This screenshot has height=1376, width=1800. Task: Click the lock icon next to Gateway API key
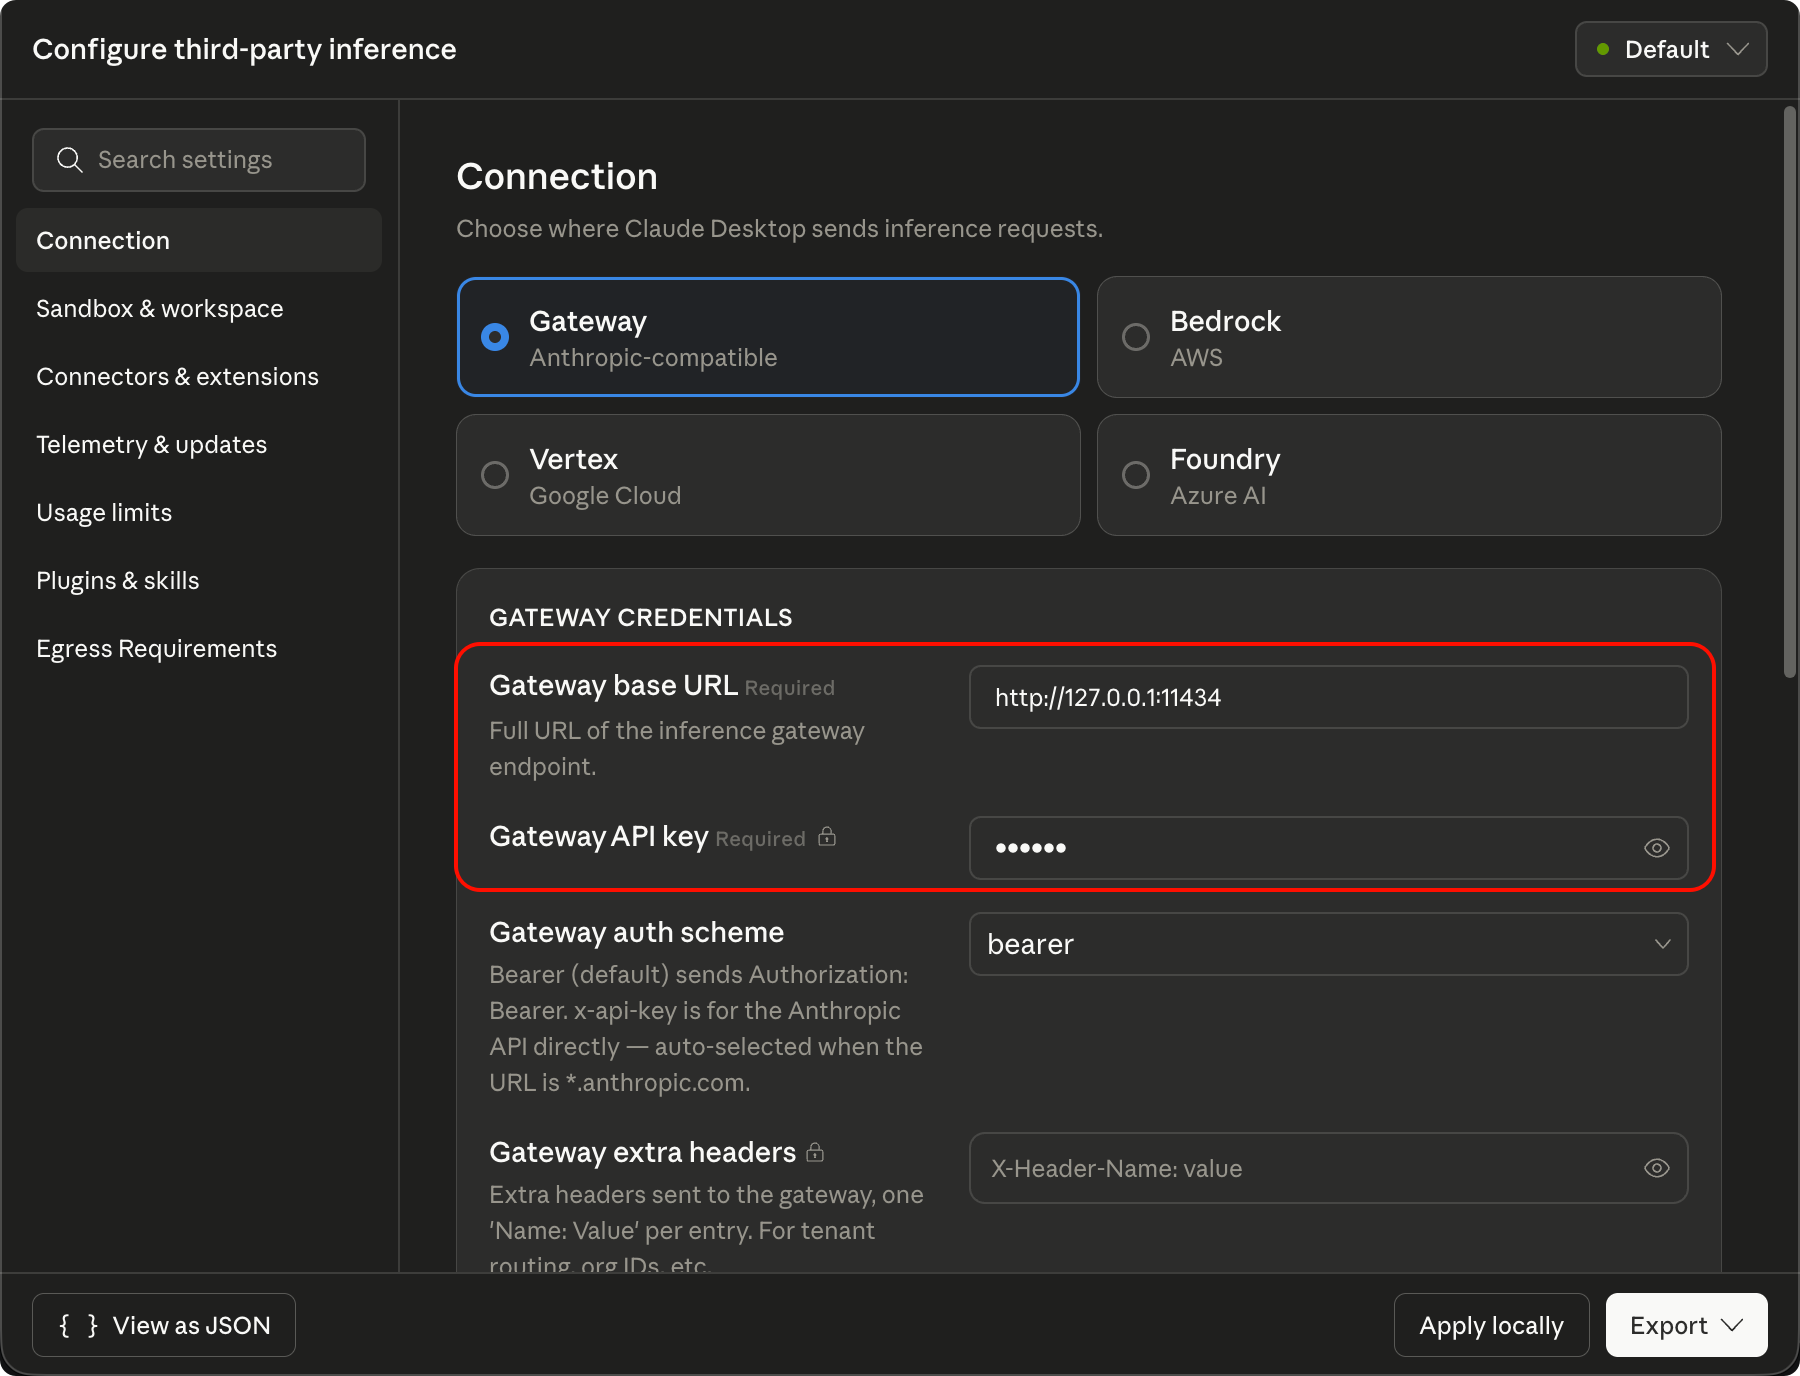[x=827, y=836]
